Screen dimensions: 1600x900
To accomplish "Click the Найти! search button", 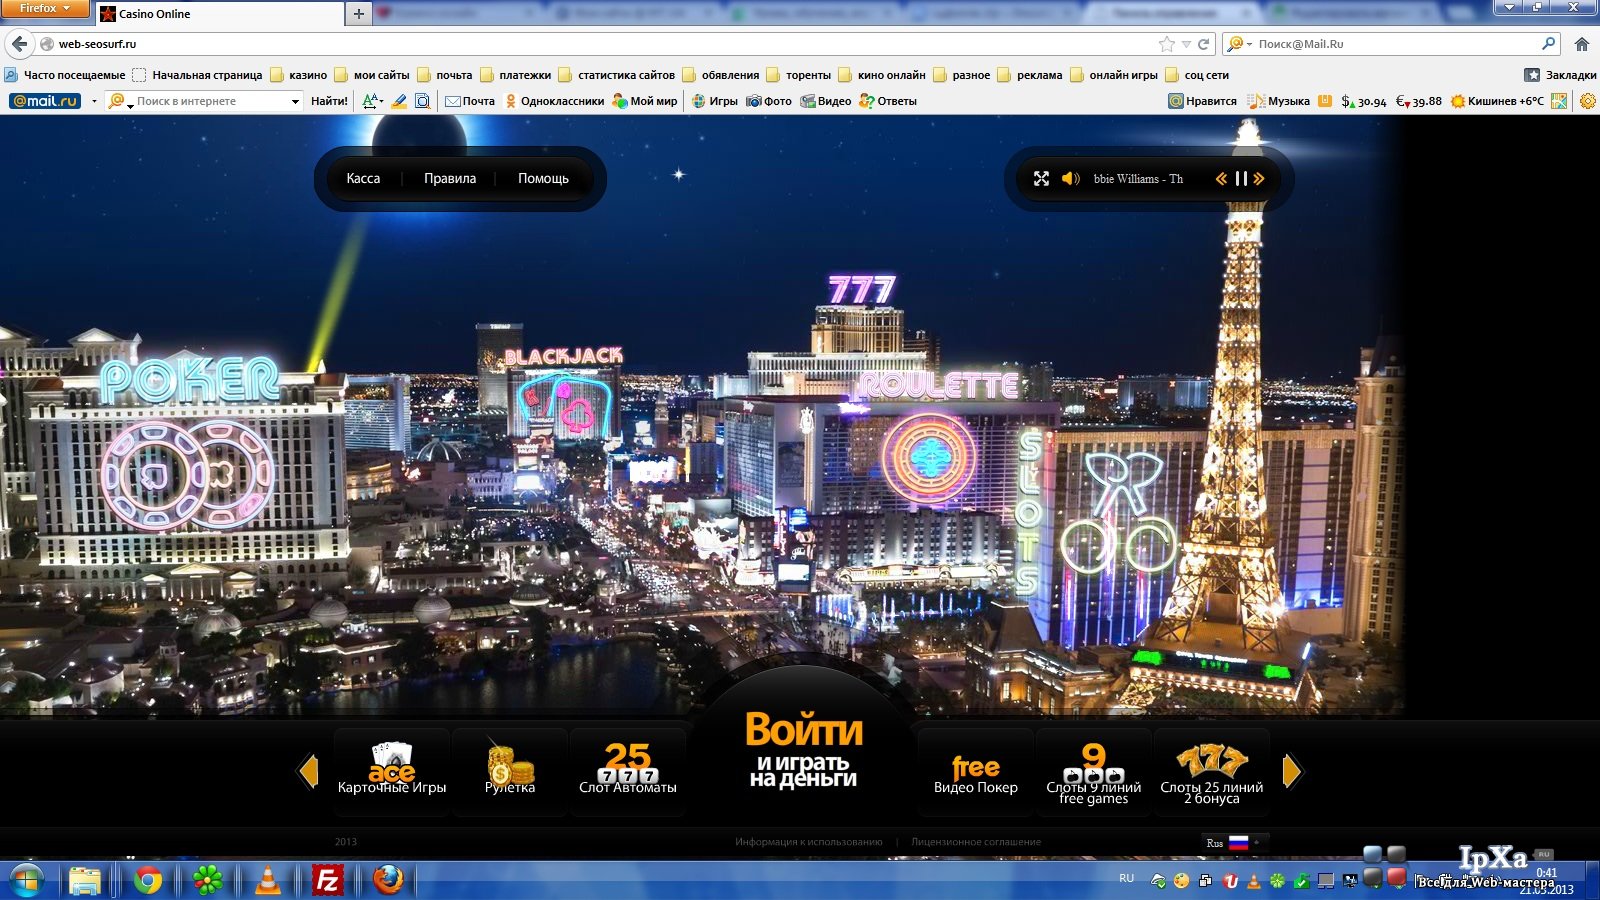I will coord(329,101).
